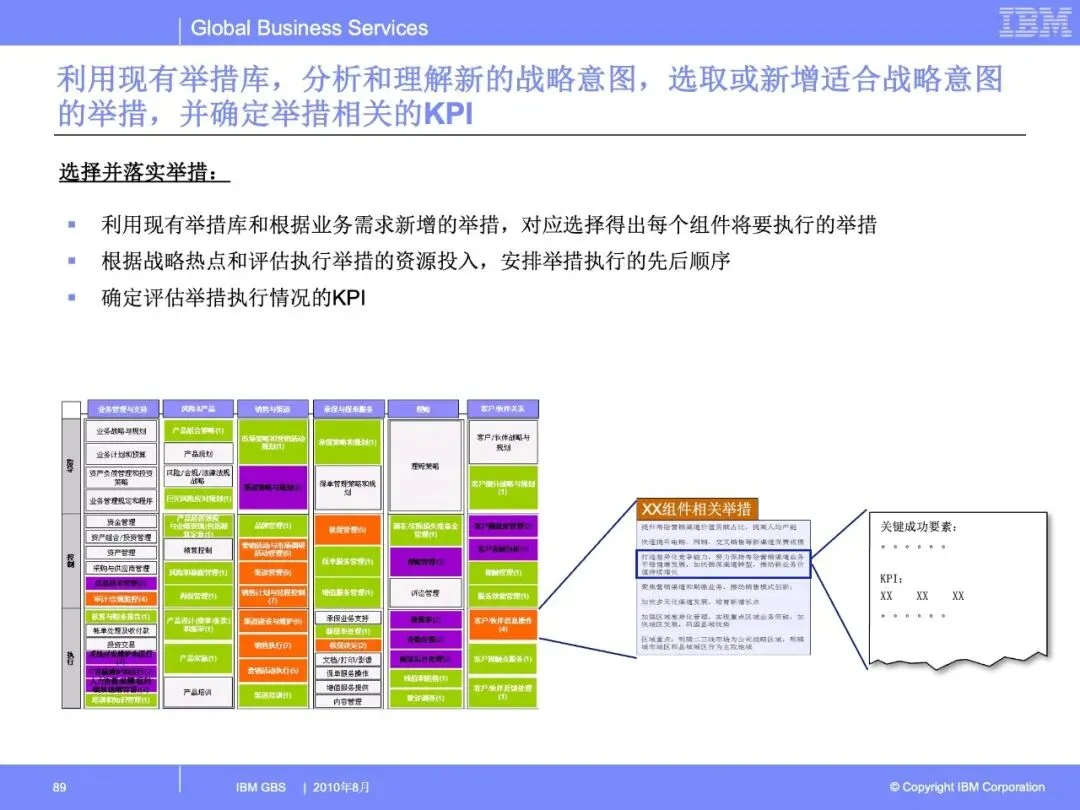Click the 销售与渠道 column header
This screenshot has width=1080, height=810.
click(x=272, y=408)
